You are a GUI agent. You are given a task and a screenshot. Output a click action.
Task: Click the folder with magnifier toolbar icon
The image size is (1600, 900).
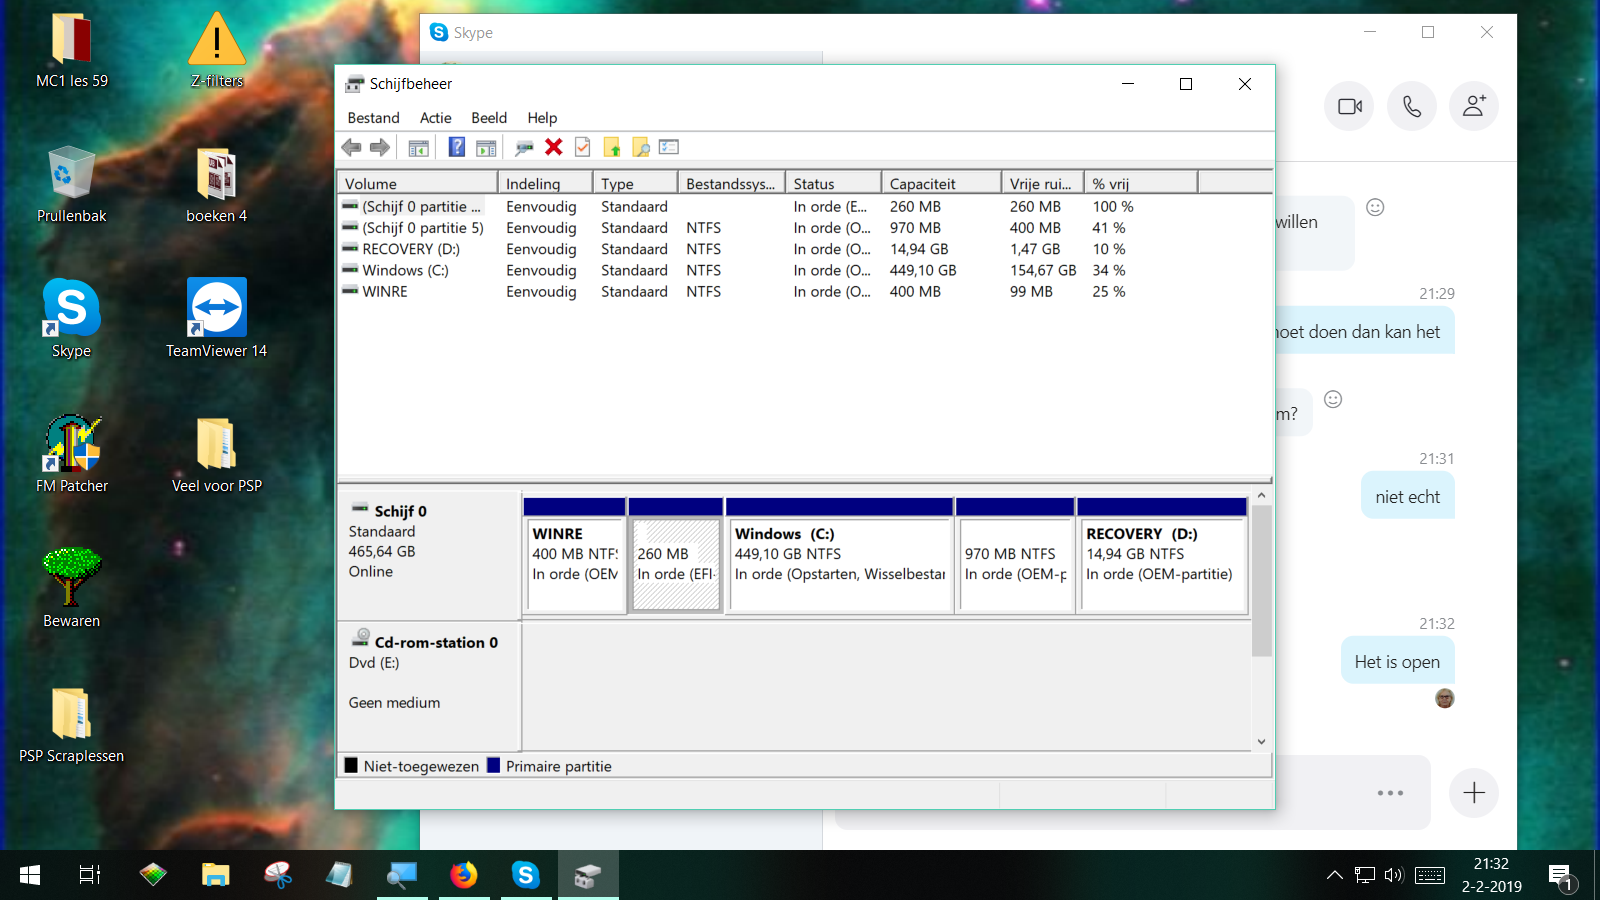coord(641,147)
